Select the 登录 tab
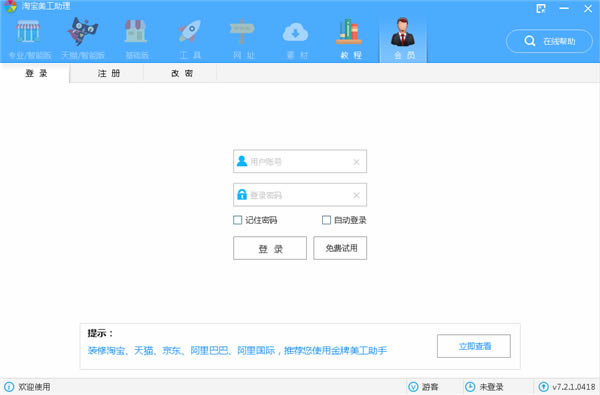This screenshot has height=395, width=600. click(x=36, y=73)
